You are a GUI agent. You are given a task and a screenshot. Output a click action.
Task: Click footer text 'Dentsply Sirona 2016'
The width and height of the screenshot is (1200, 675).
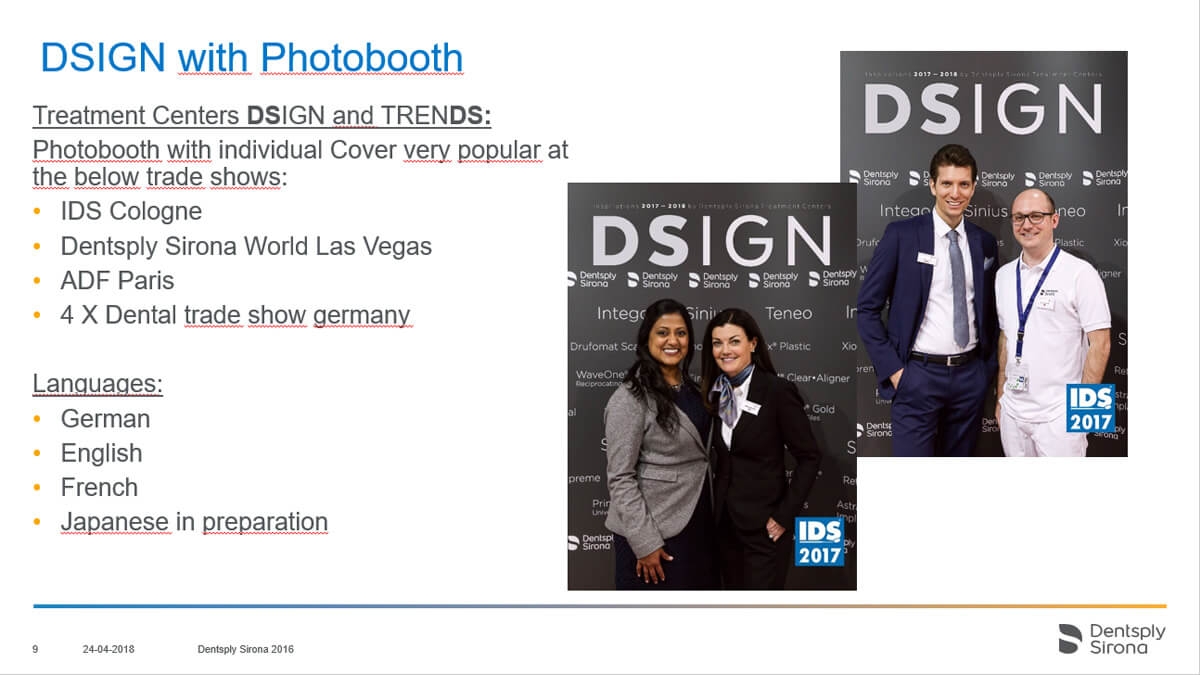coord(246,649)
